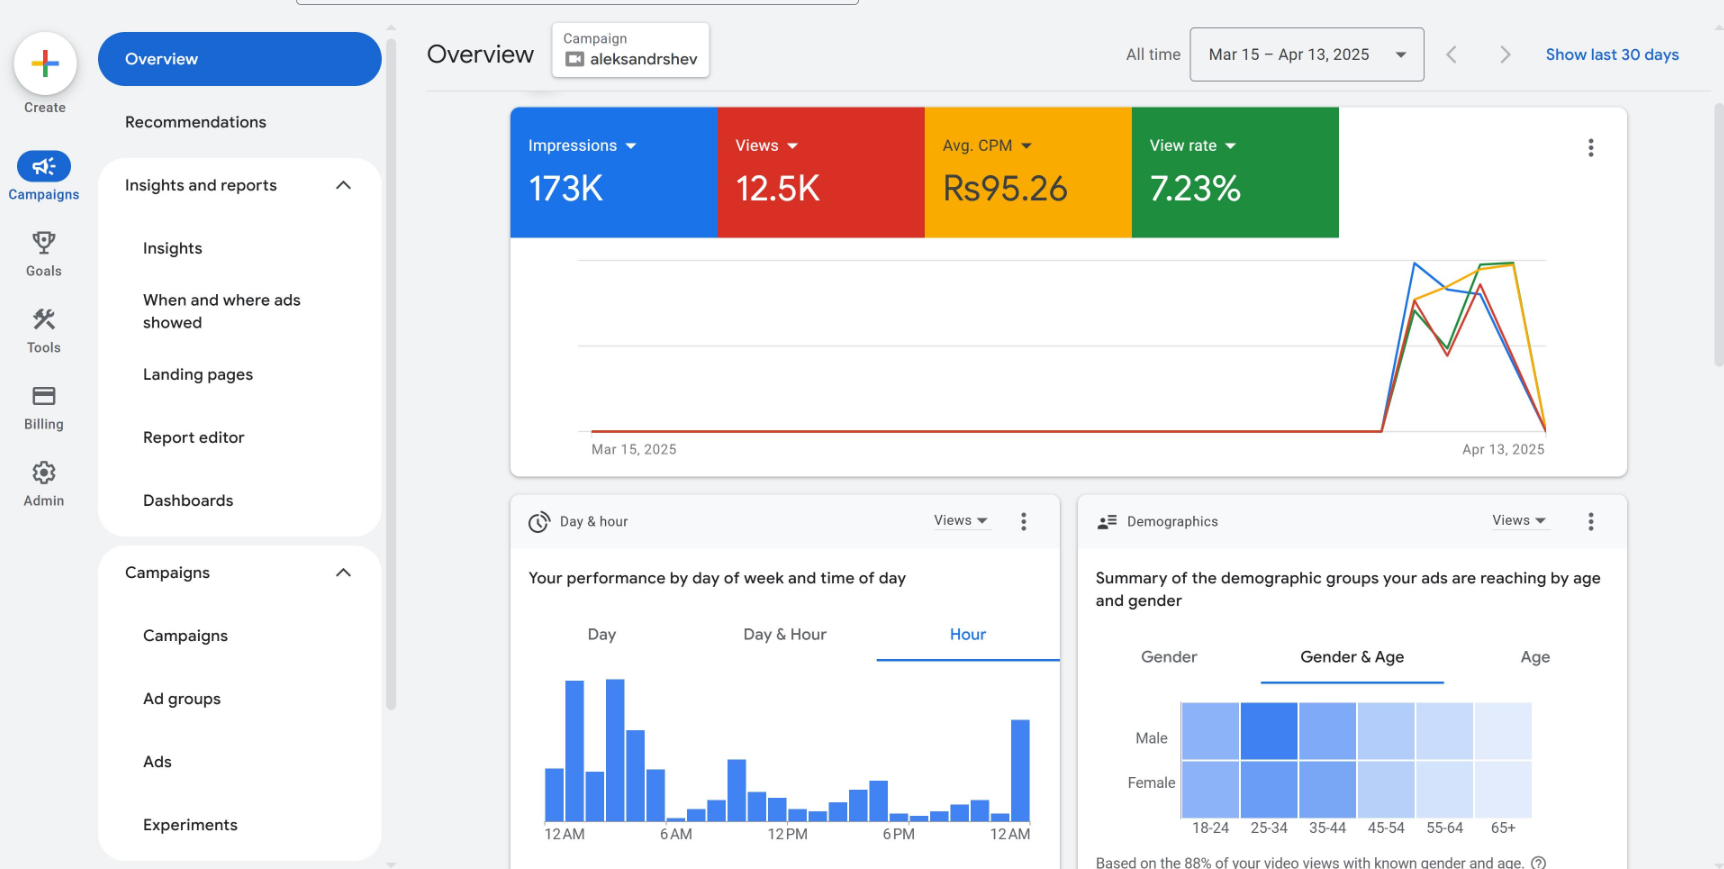Click Male 25-34 heatmap cell
The height and width of the screenshot is (869, 1724).
1268,731
